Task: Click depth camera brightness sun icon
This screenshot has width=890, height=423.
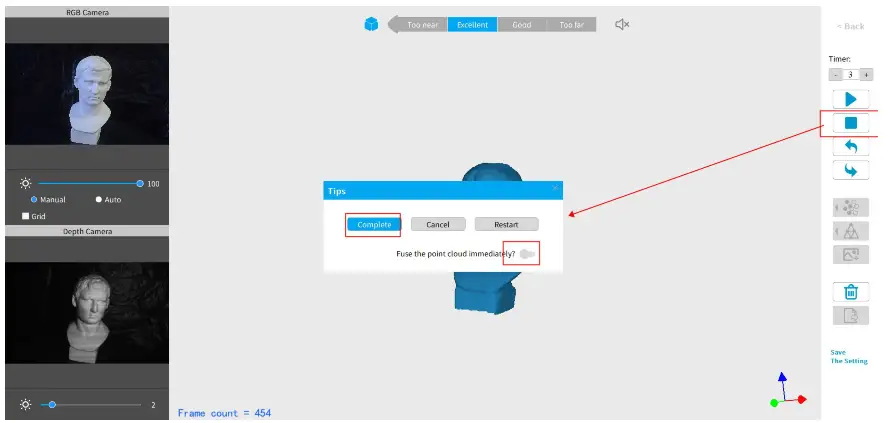Action: coord(26,405)
